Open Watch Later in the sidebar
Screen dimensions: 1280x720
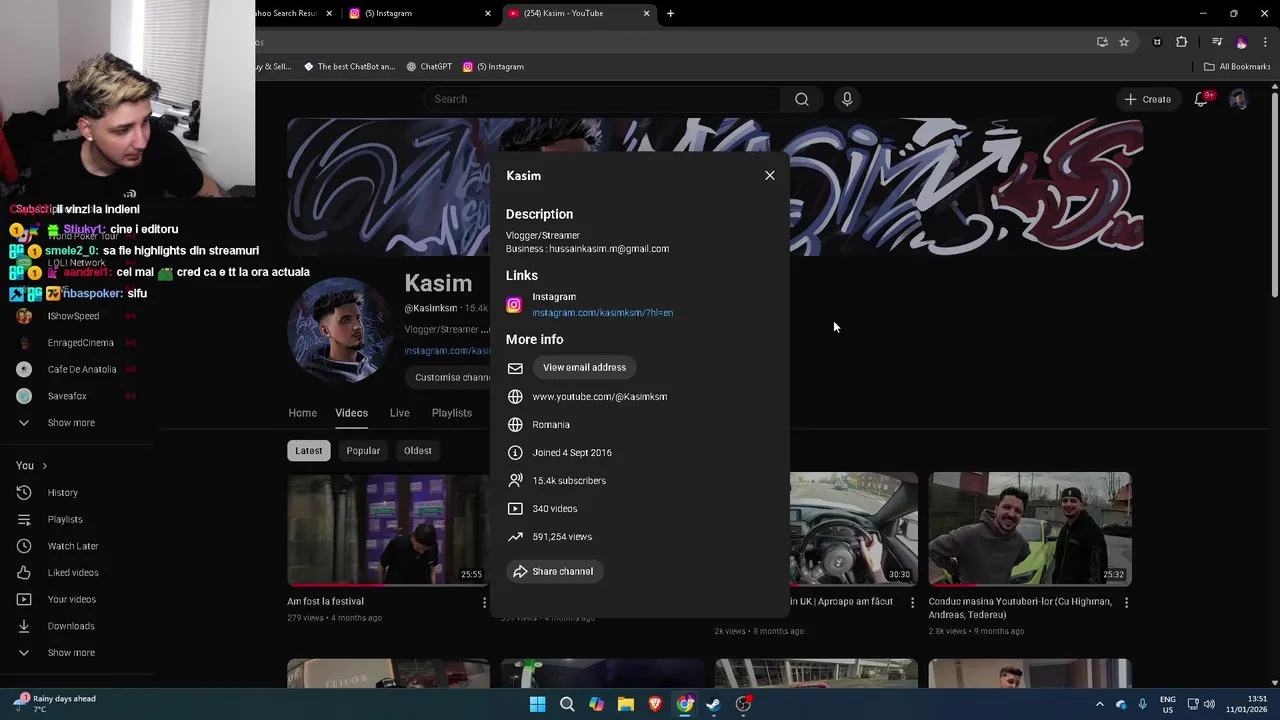[72, 547]
